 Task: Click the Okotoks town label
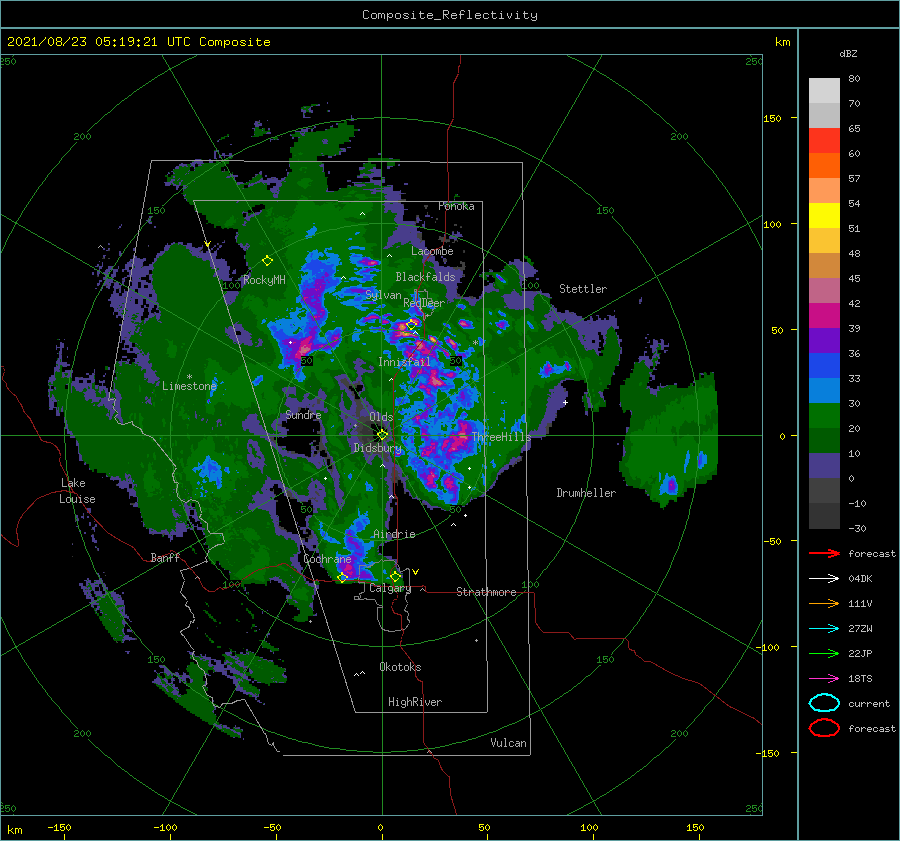(400, 667)
